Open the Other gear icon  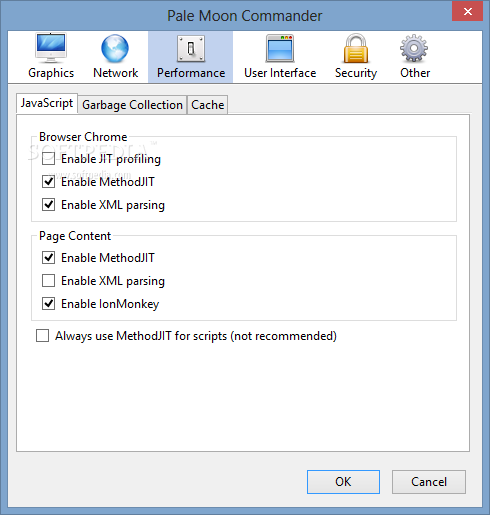point(414,48)
